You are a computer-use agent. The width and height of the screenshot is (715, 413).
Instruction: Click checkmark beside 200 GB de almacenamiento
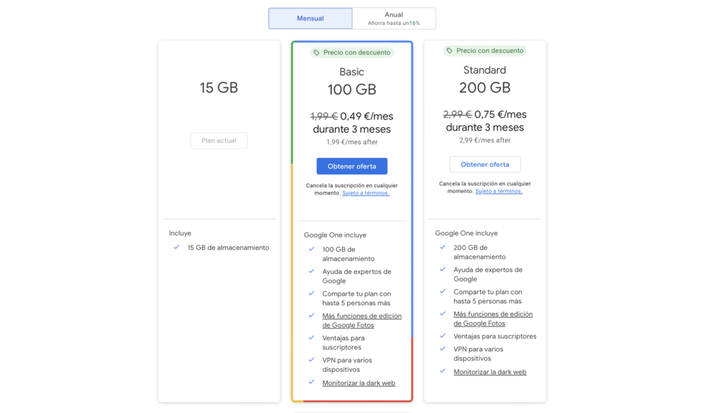(x=442, y=247)
